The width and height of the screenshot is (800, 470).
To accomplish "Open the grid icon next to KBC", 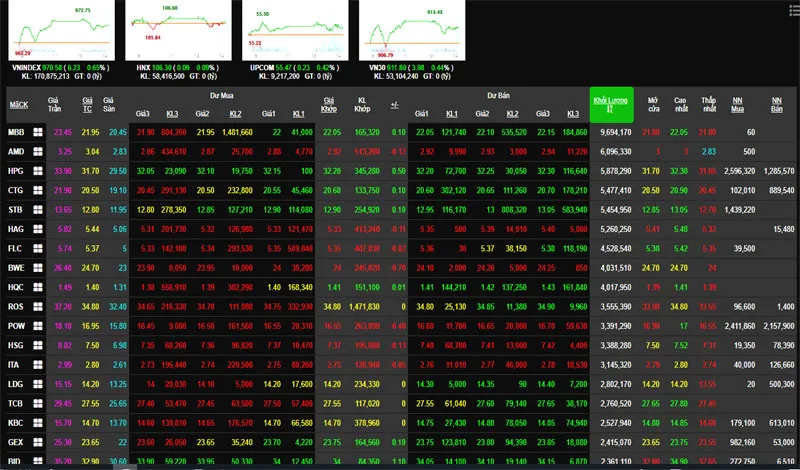I will (38, 423).
